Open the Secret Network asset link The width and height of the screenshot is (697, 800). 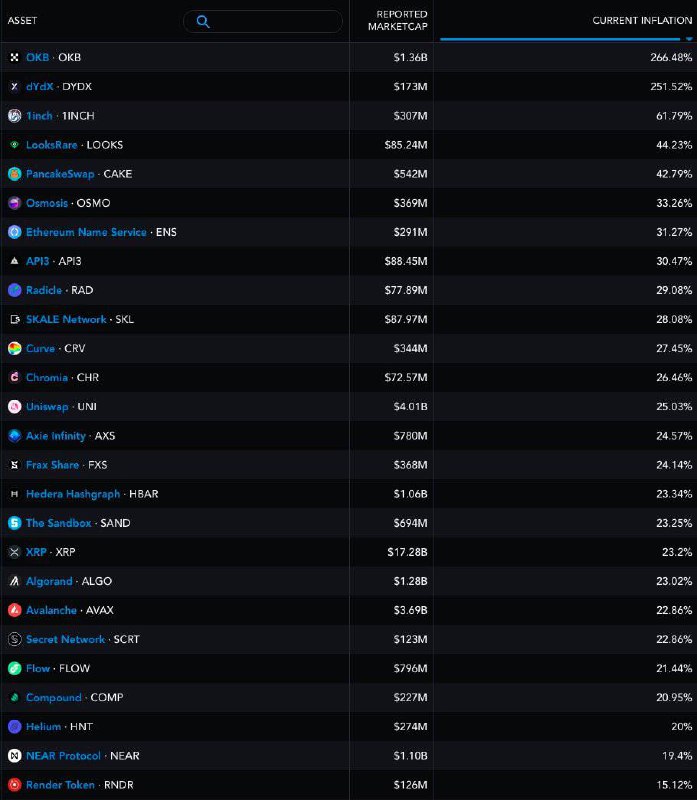point(65,639)
